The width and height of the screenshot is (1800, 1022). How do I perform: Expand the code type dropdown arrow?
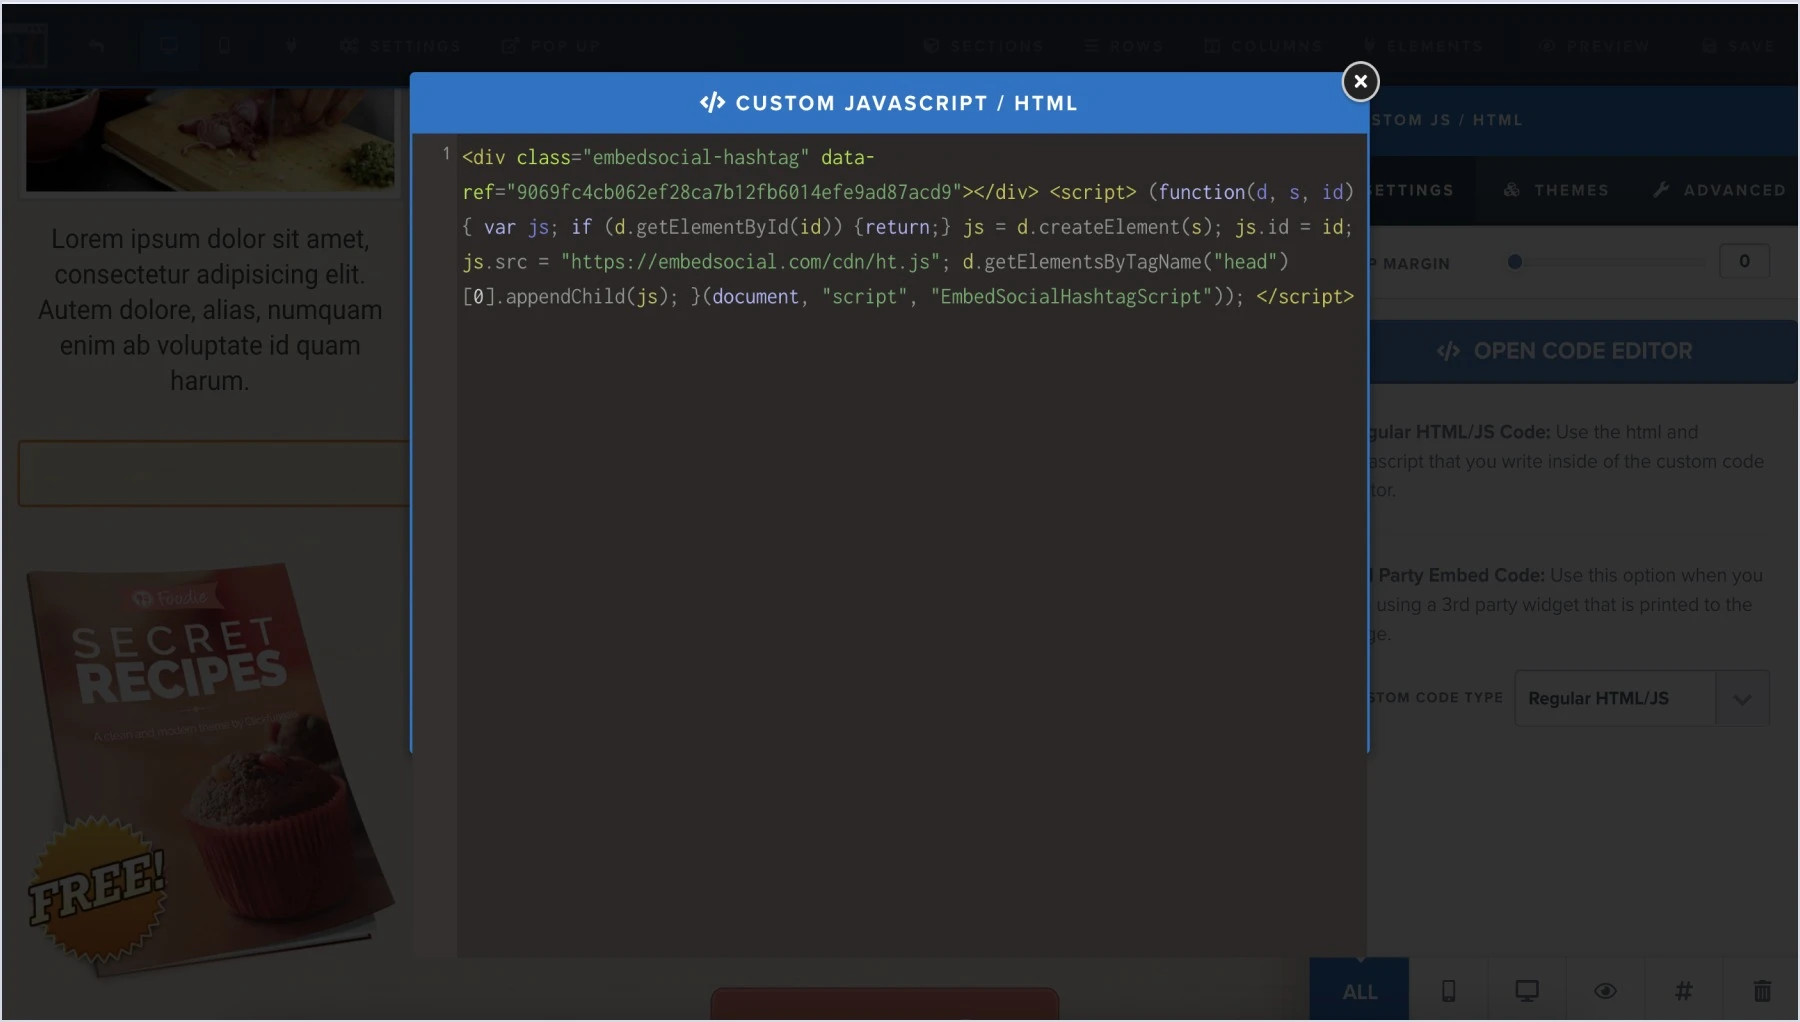(1742, 699)
